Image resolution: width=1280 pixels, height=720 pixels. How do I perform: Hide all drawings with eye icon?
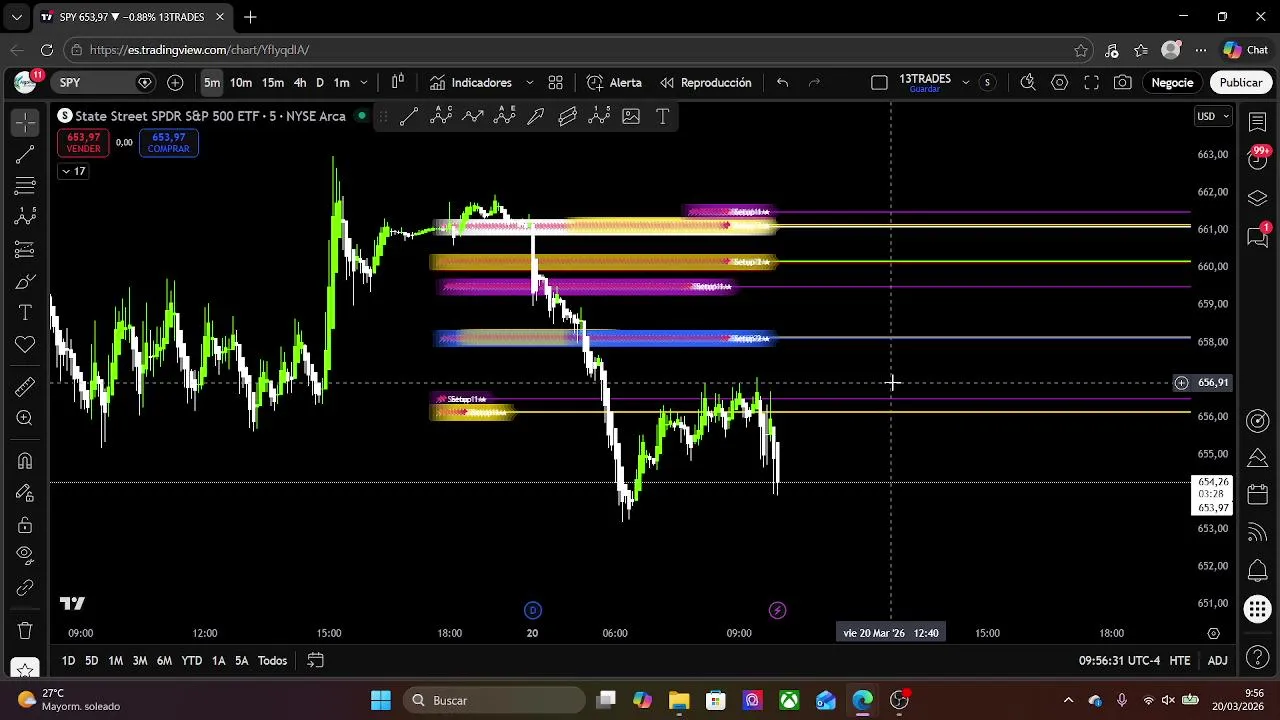pos(25,555)
